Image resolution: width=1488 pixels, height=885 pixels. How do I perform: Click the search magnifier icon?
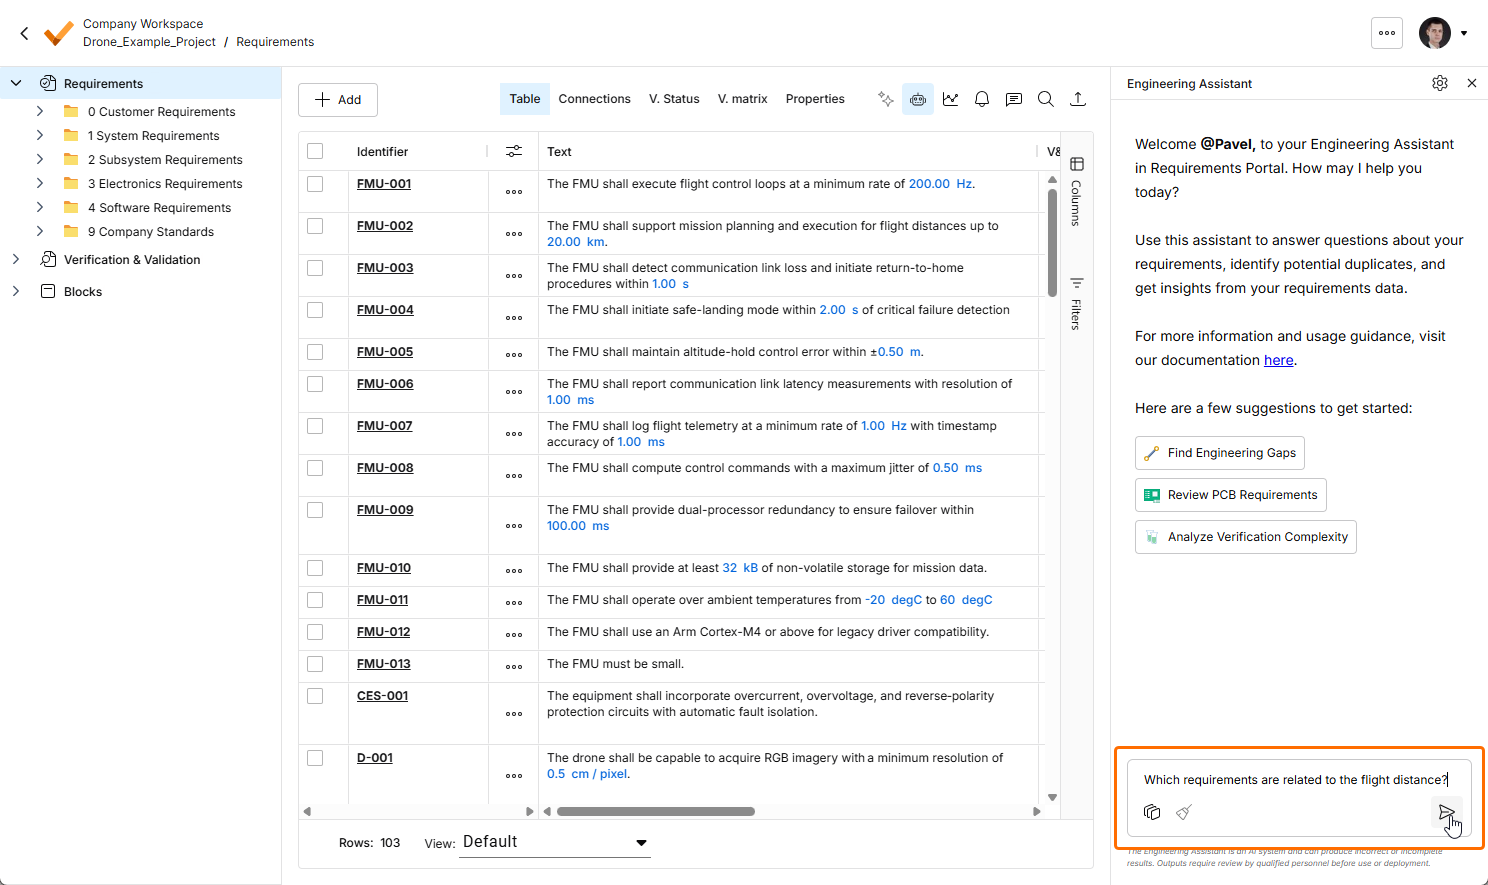pyautogui.click(x=1046, y=99)
